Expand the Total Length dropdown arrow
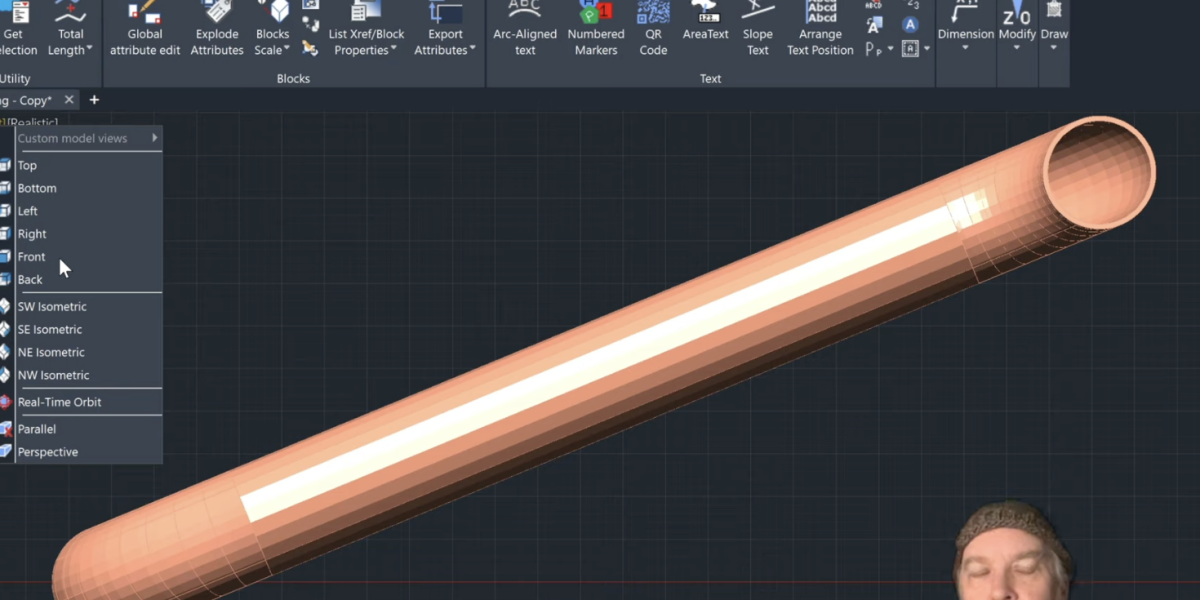 click(89, 48)
